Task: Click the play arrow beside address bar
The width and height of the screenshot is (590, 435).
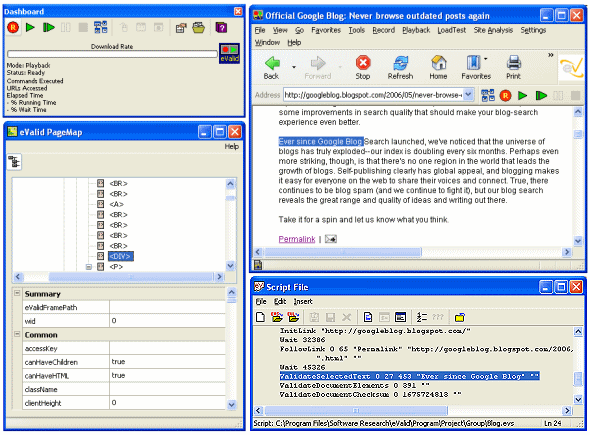Action: [522, 96]
